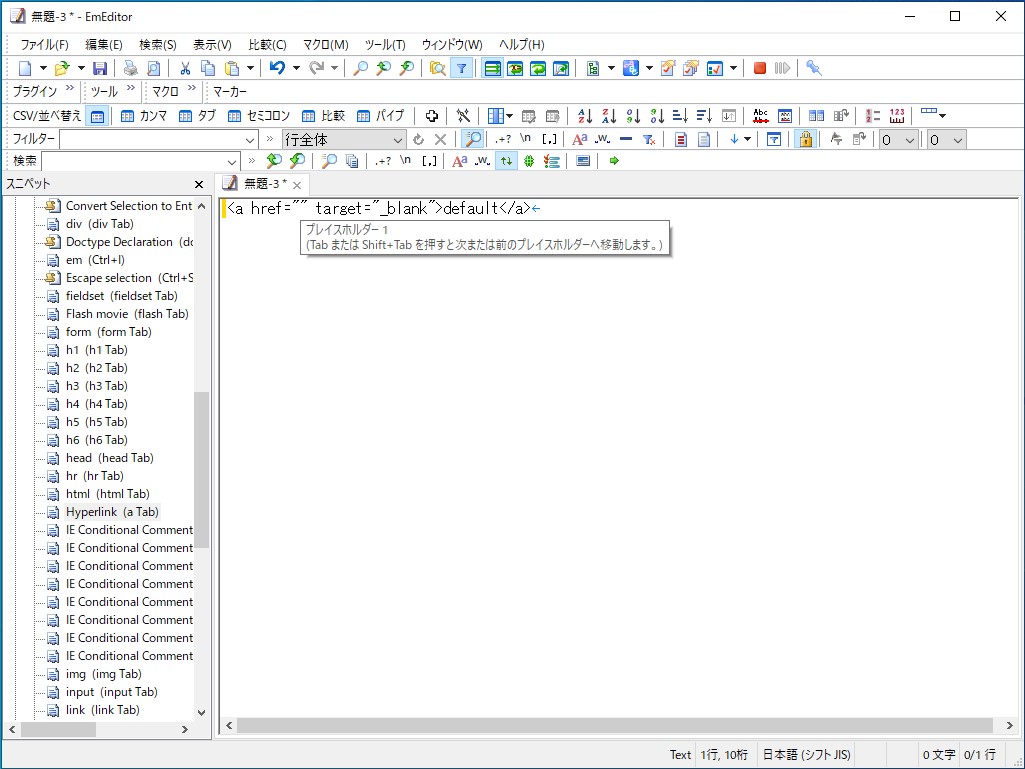Click the Undo arrow icon
Viewport: 1025px width, 769px height.
[x=277, y=68]
